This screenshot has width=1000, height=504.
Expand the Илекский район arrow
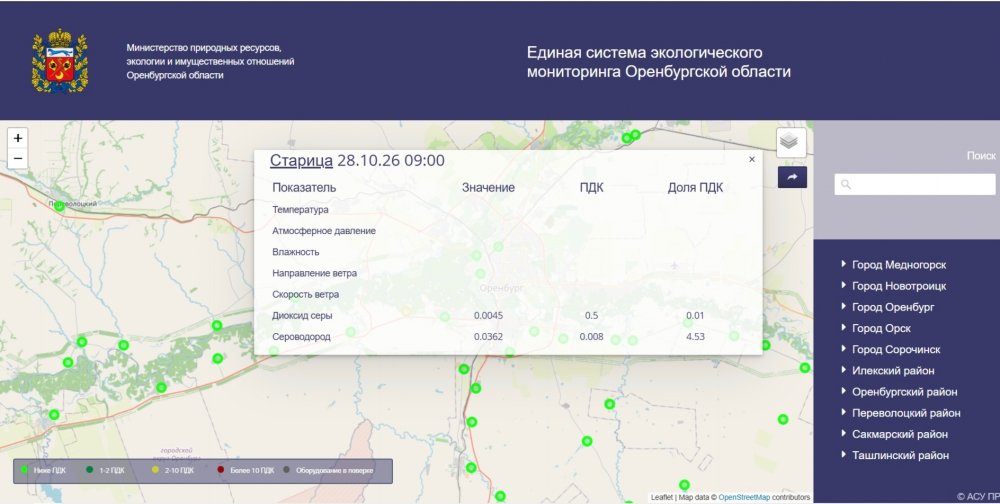pos(844,369)
